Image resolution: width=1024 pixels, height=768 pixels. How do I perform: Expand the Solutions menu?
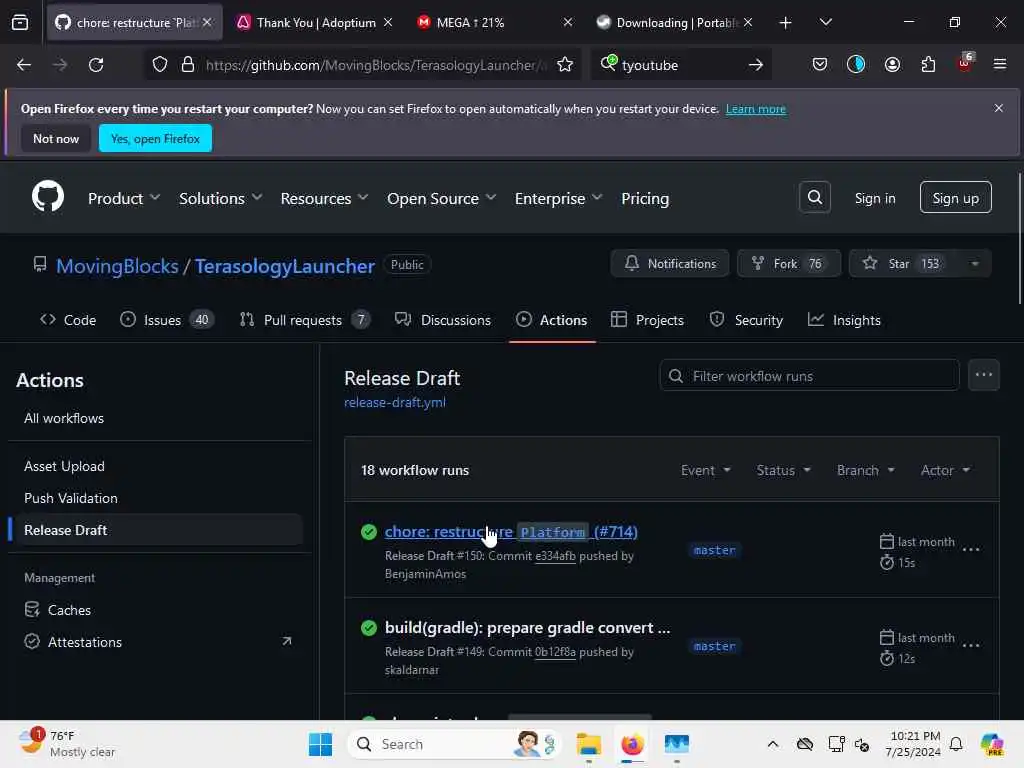pyautogui.click(x=221, y=199)
